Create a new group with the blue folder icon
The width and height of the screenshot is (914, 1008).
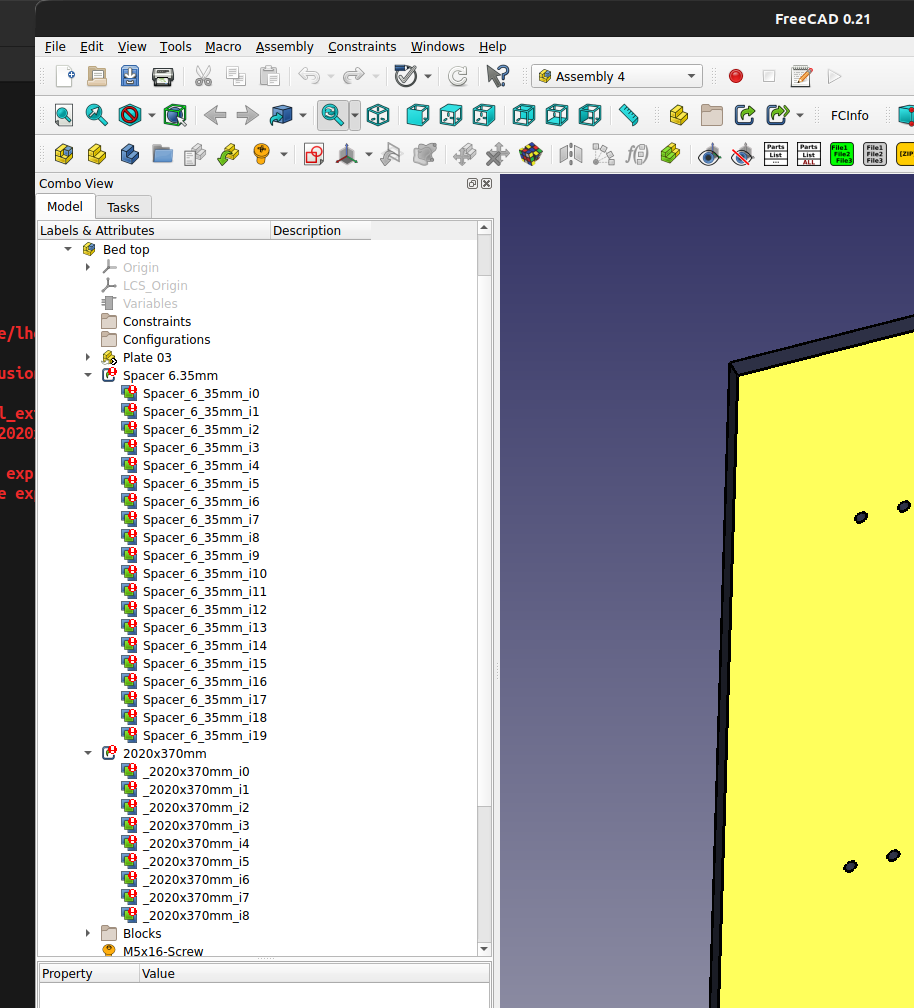click(x=162, y=154)
